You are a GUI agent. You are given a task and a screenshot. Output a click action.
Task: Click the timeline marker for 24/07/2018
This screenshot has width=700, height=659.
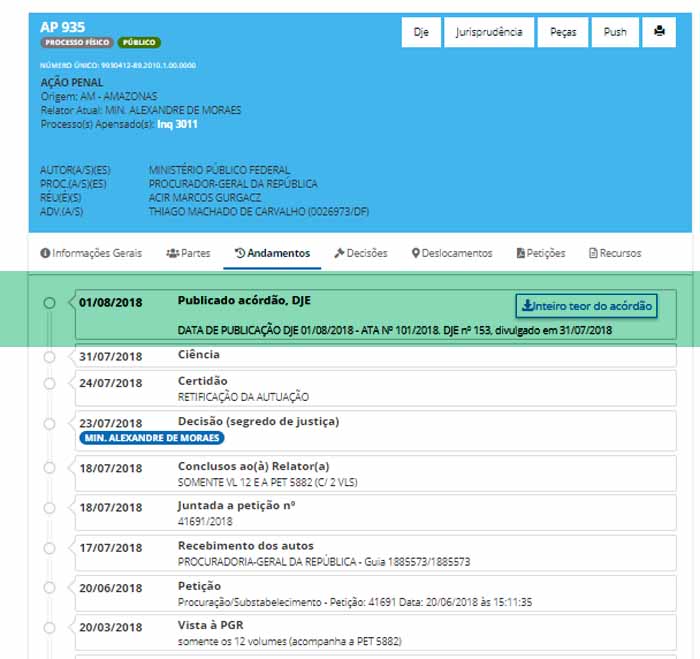tap(49, 382)
